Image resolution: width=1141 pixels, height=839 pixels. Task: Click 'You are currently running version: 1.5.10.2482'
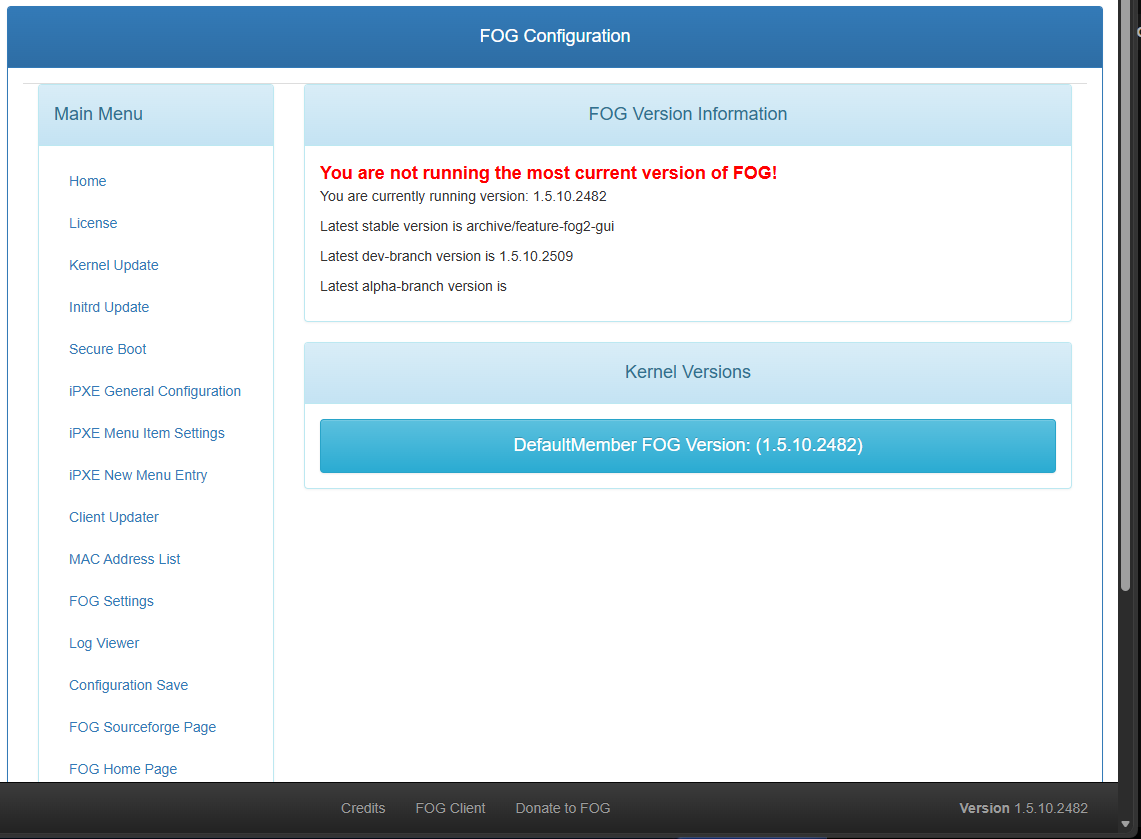[x=464, y=196]
